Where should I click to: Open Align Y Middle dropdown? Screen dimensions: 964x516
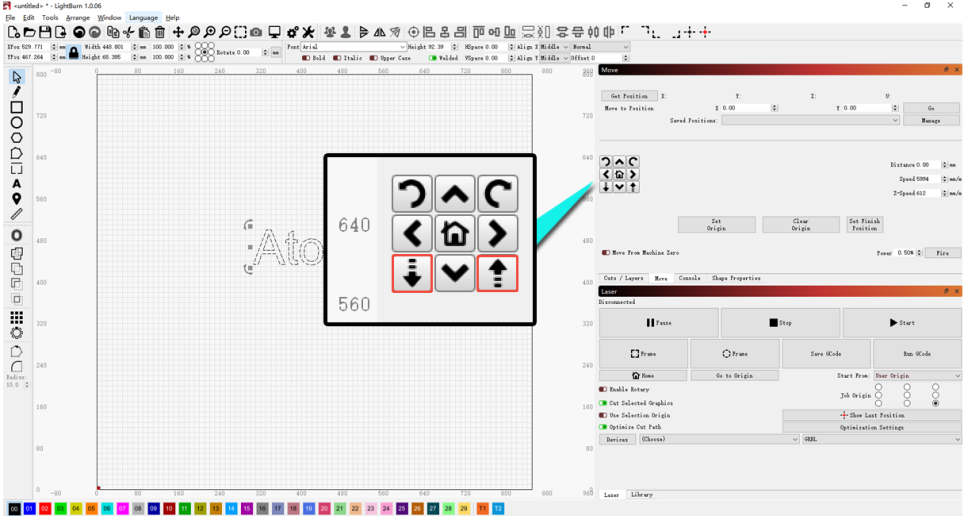(x=554, y=58)
